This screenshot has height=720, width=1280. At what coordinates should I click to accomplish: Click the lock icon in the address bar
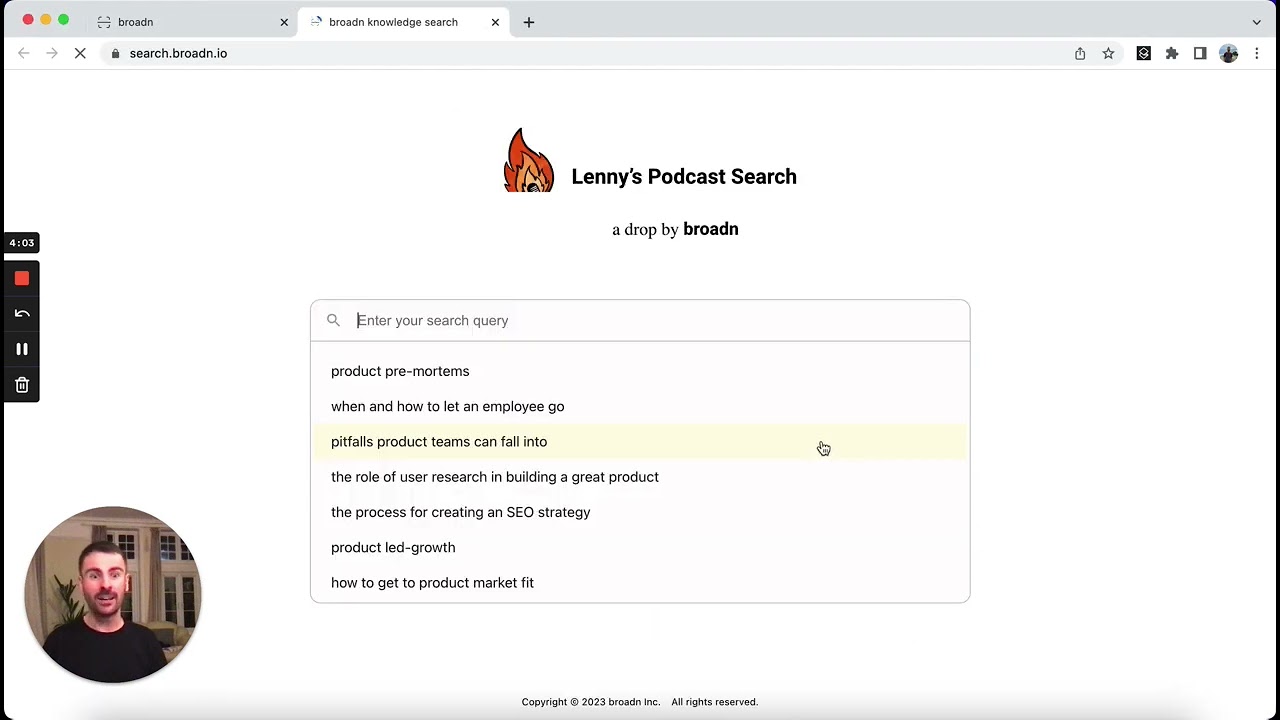pos(115,54)
